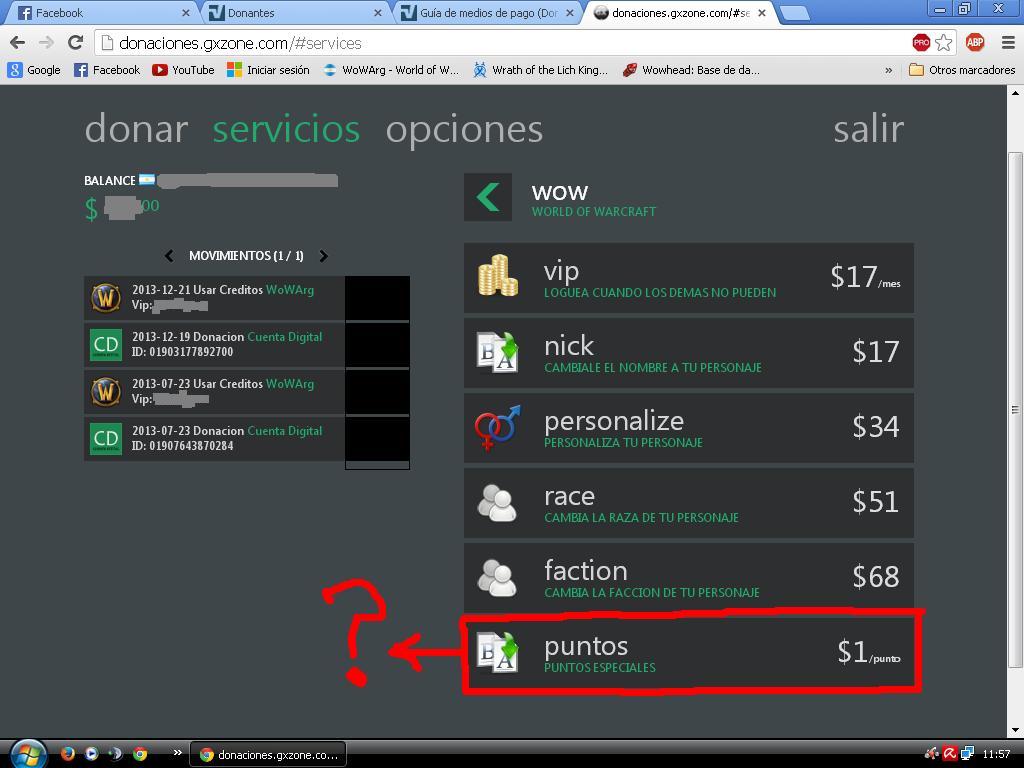Click the nick rename icon
The image size is (1024, 768).
pos(498,351)
